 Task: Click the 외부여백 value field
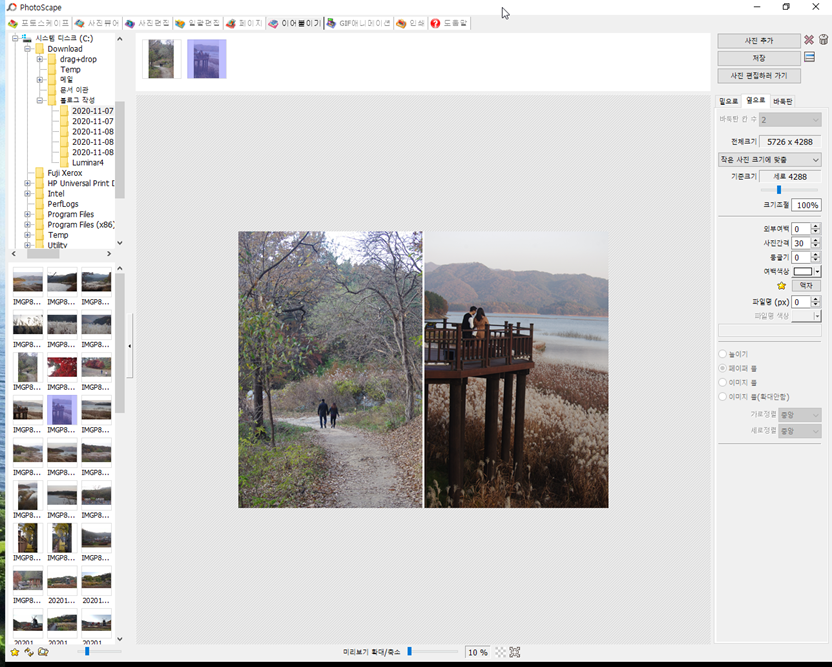click(801, 229)
